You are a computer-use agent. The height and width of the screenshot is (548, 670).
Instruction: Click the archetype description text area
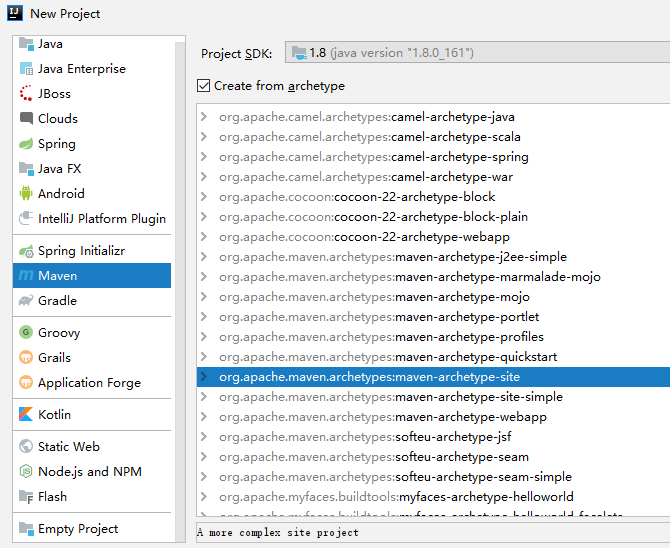tap(433, 533)
